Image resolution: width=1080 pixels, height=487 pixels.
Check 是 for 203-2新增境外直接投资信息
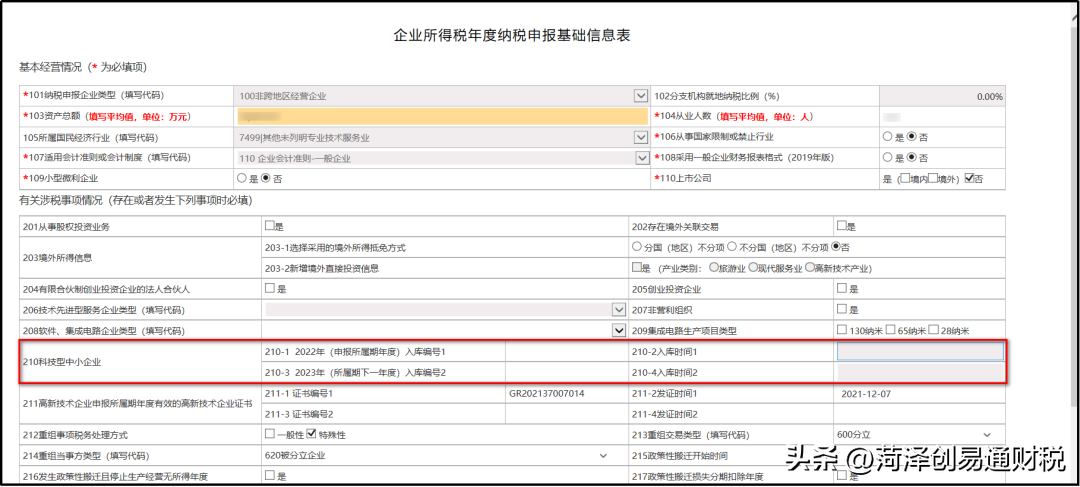point(636,267)
